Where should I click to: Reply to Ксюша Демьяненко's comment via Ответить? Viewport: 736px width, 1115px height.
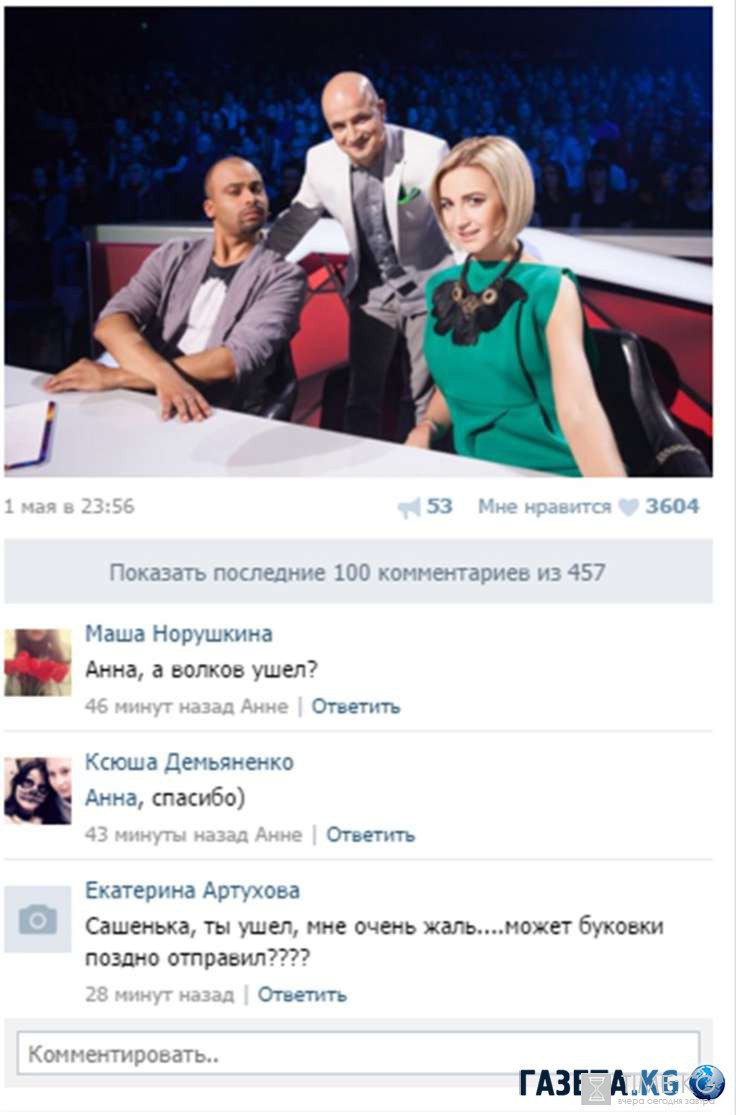click(370, 835)
